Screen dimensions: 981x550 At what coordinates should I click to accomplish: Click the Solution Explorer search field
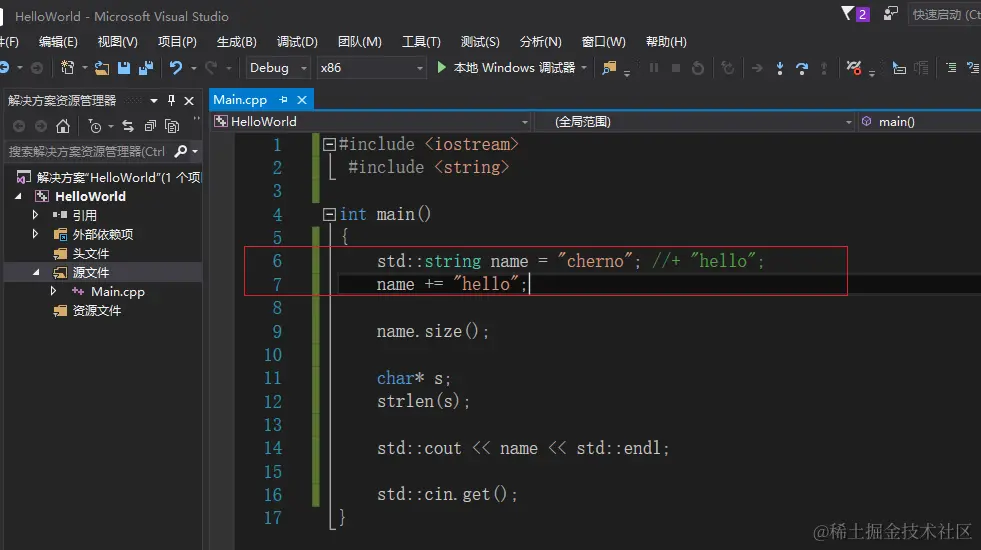click(x=88, y=151)
